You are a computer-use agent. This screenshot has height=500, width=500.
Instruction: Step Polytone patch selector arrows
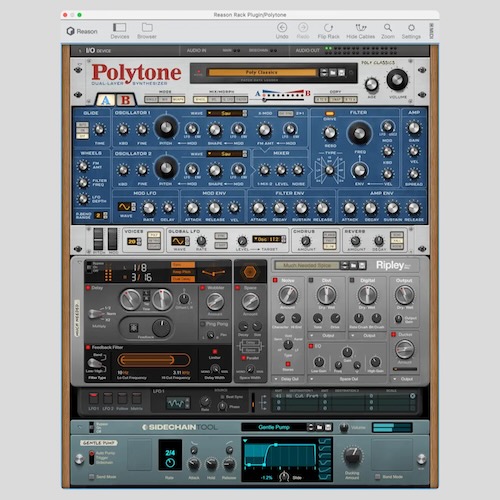click(323, 72)
